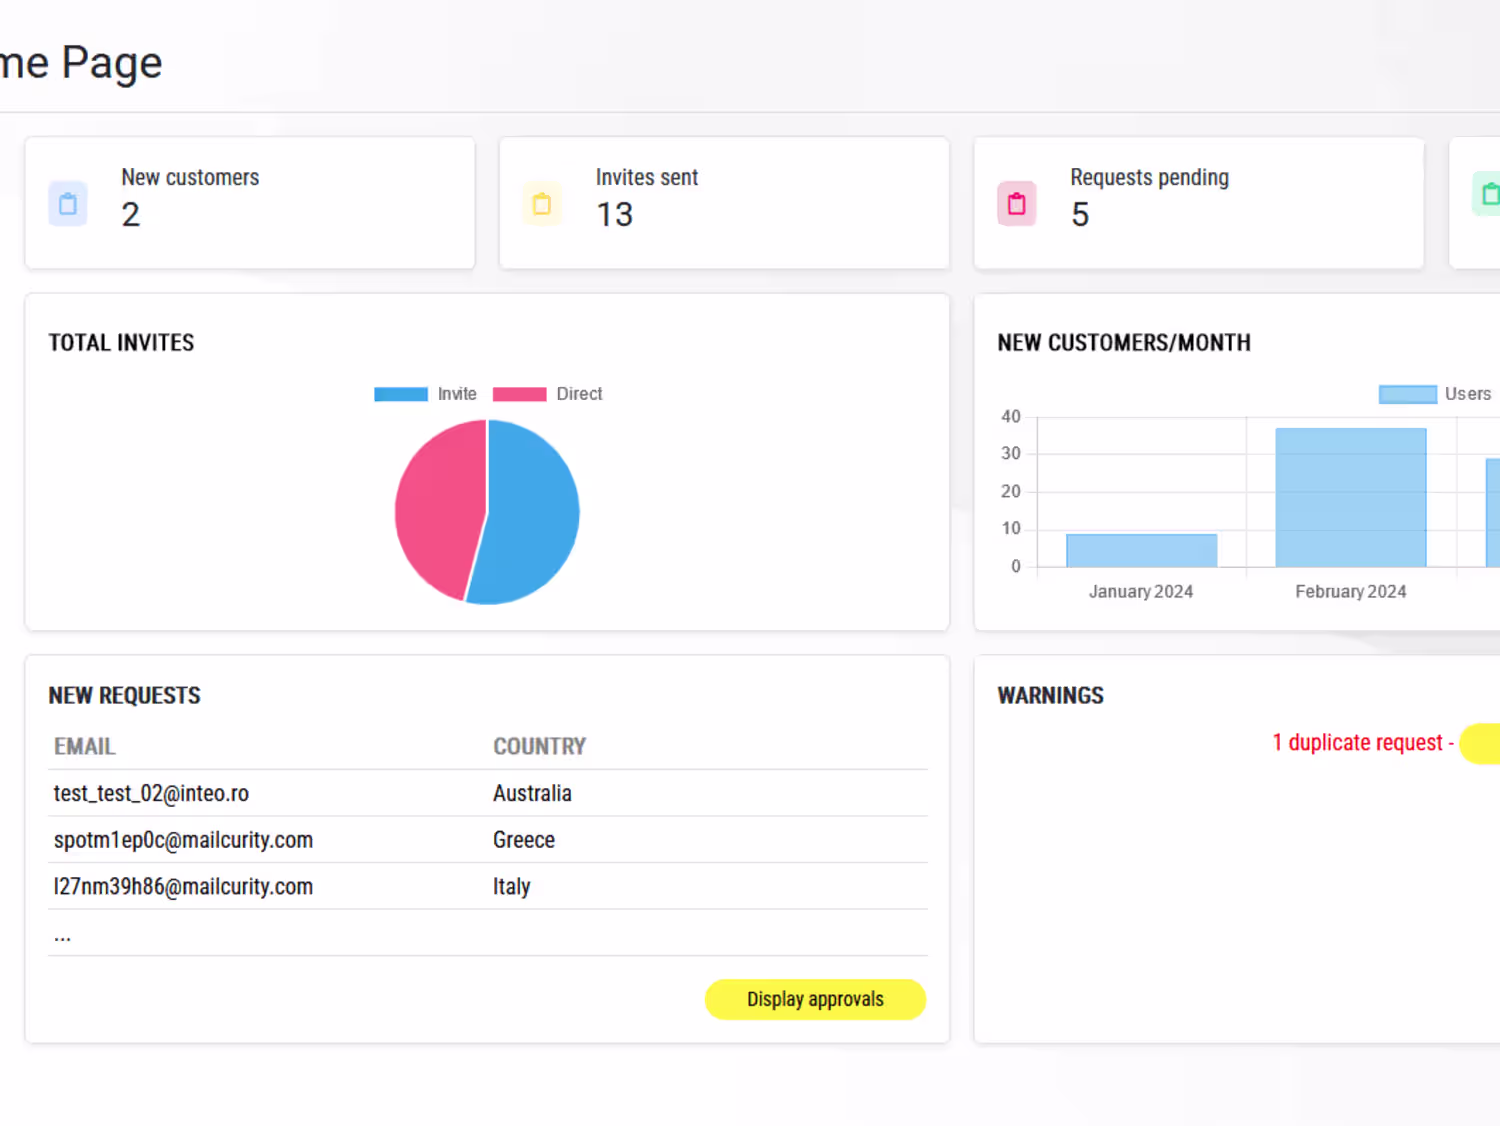Open the spotm1ep0c@mailcurity.com request row
Screen dimensions: 1500x1126
pyautogui.click(x=488, y=840)
